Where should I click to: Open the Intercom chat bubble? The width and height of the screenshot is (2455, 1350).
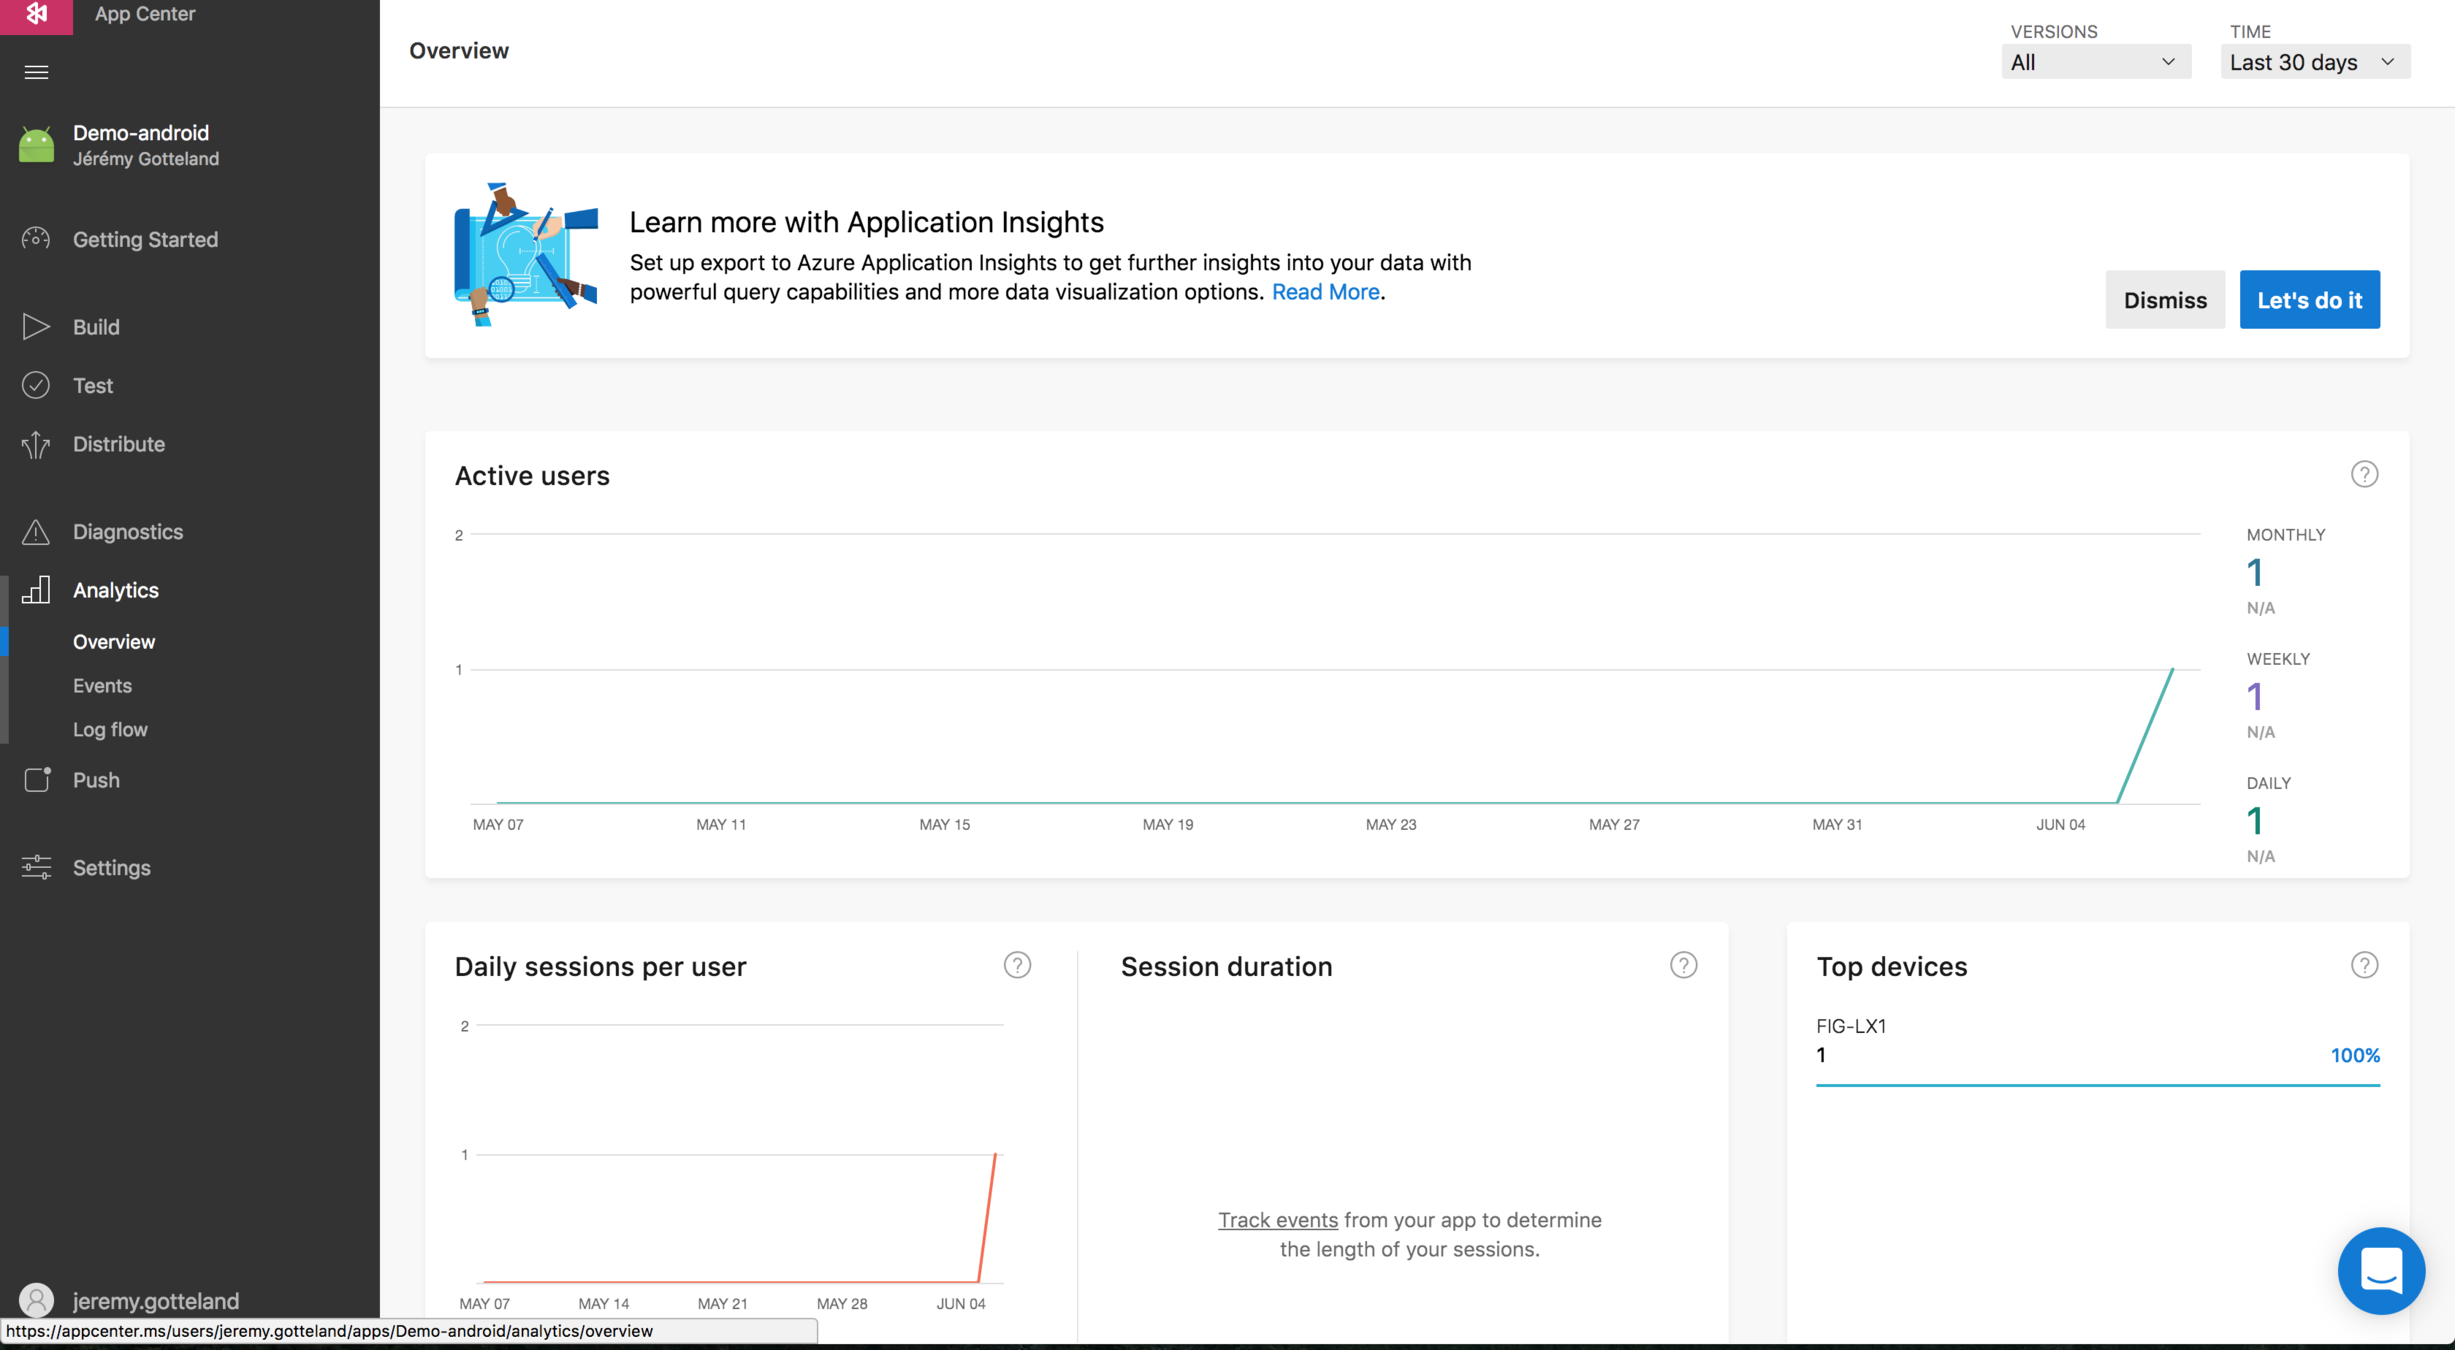[2381, 1270]
